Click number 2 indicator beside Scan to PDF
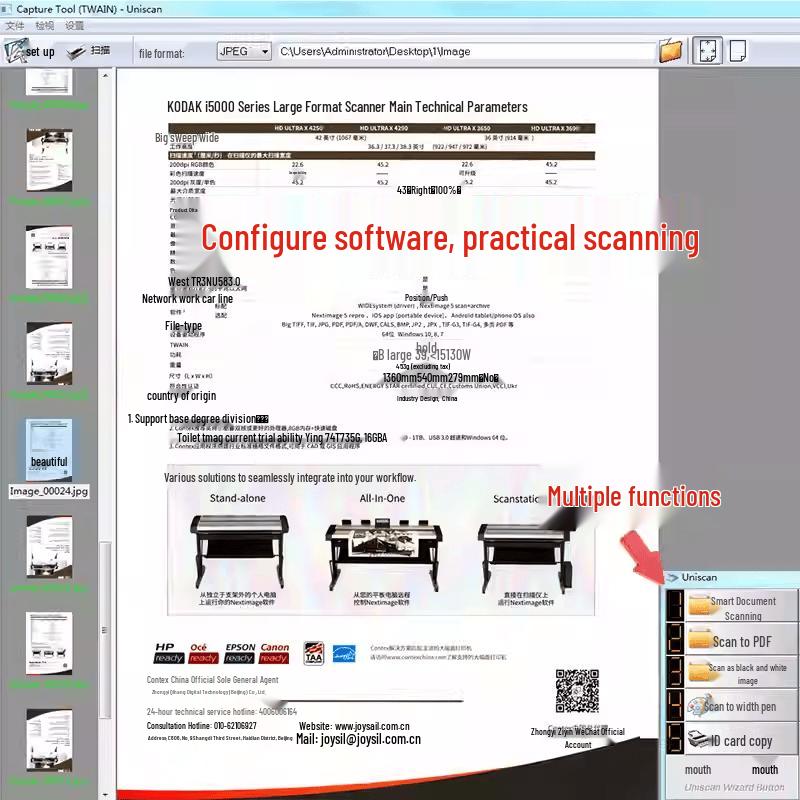This screenshot has width=800, height=800. pyautogui.click(x=675, y=639)
